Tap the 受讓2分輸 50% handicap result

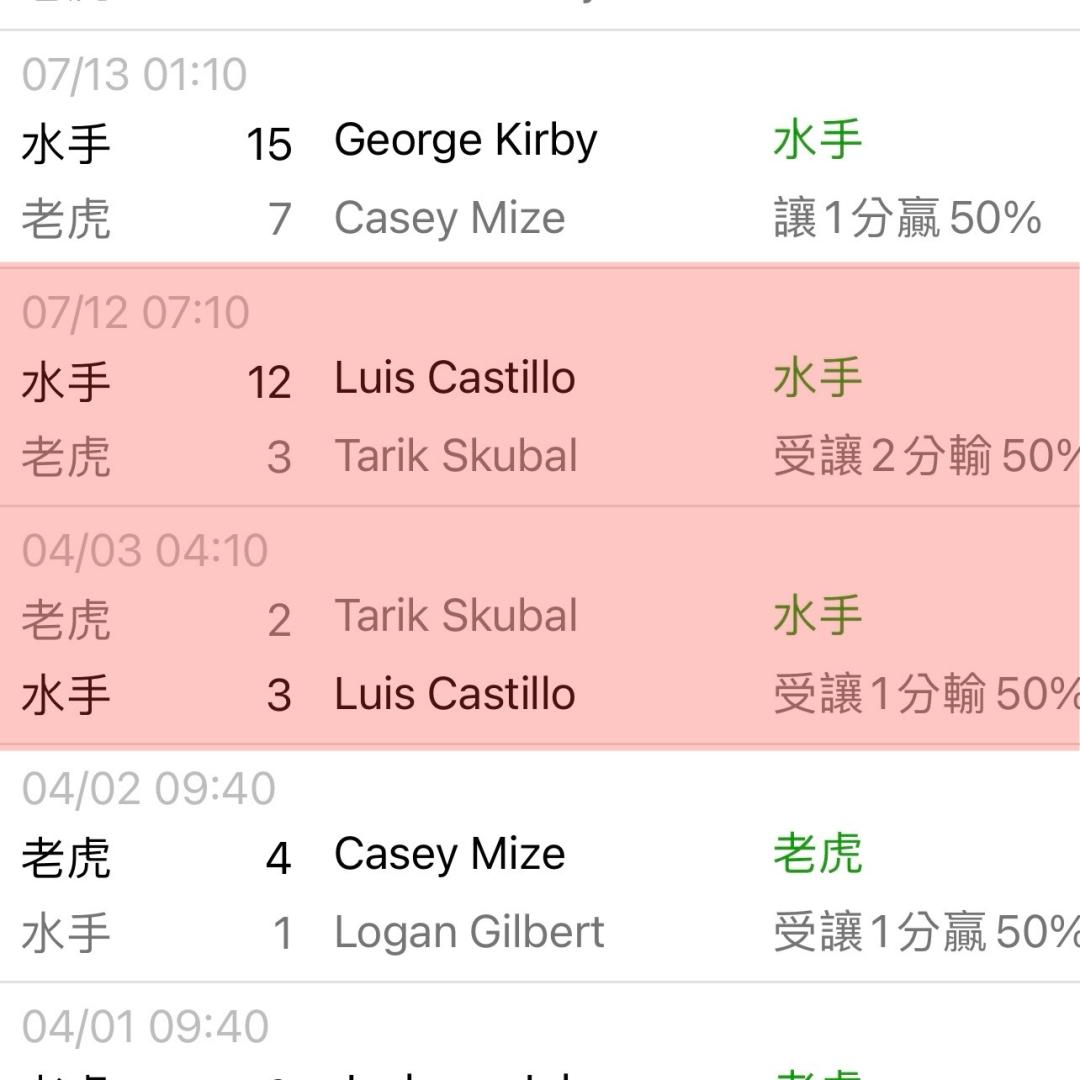click(925, 457)
